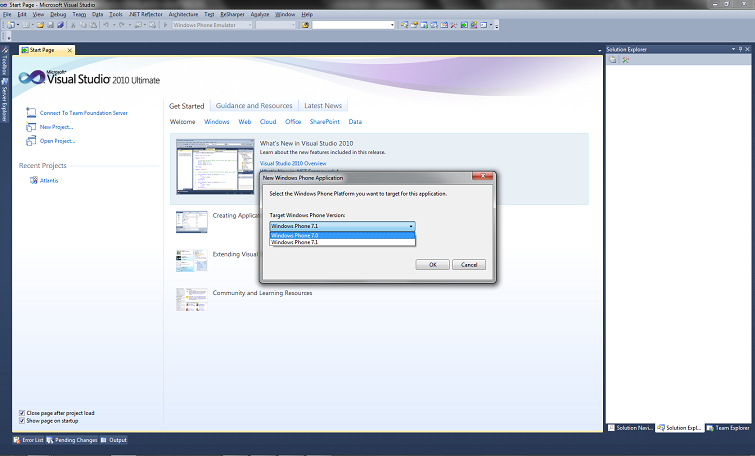Image resolution: width=755 pixels, height=456 pixels.
Task: Open the Tools menu
Action: tap(116, 14)
